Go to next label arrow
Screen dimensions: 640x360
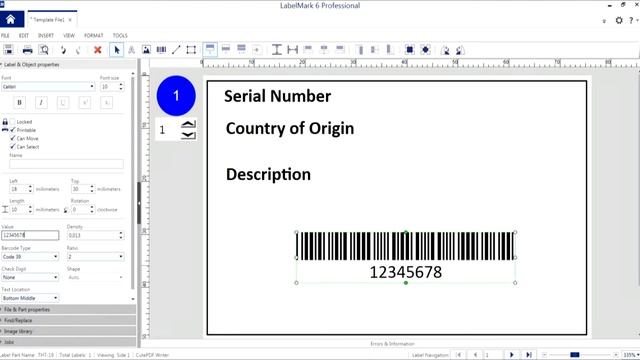point(511,355)
